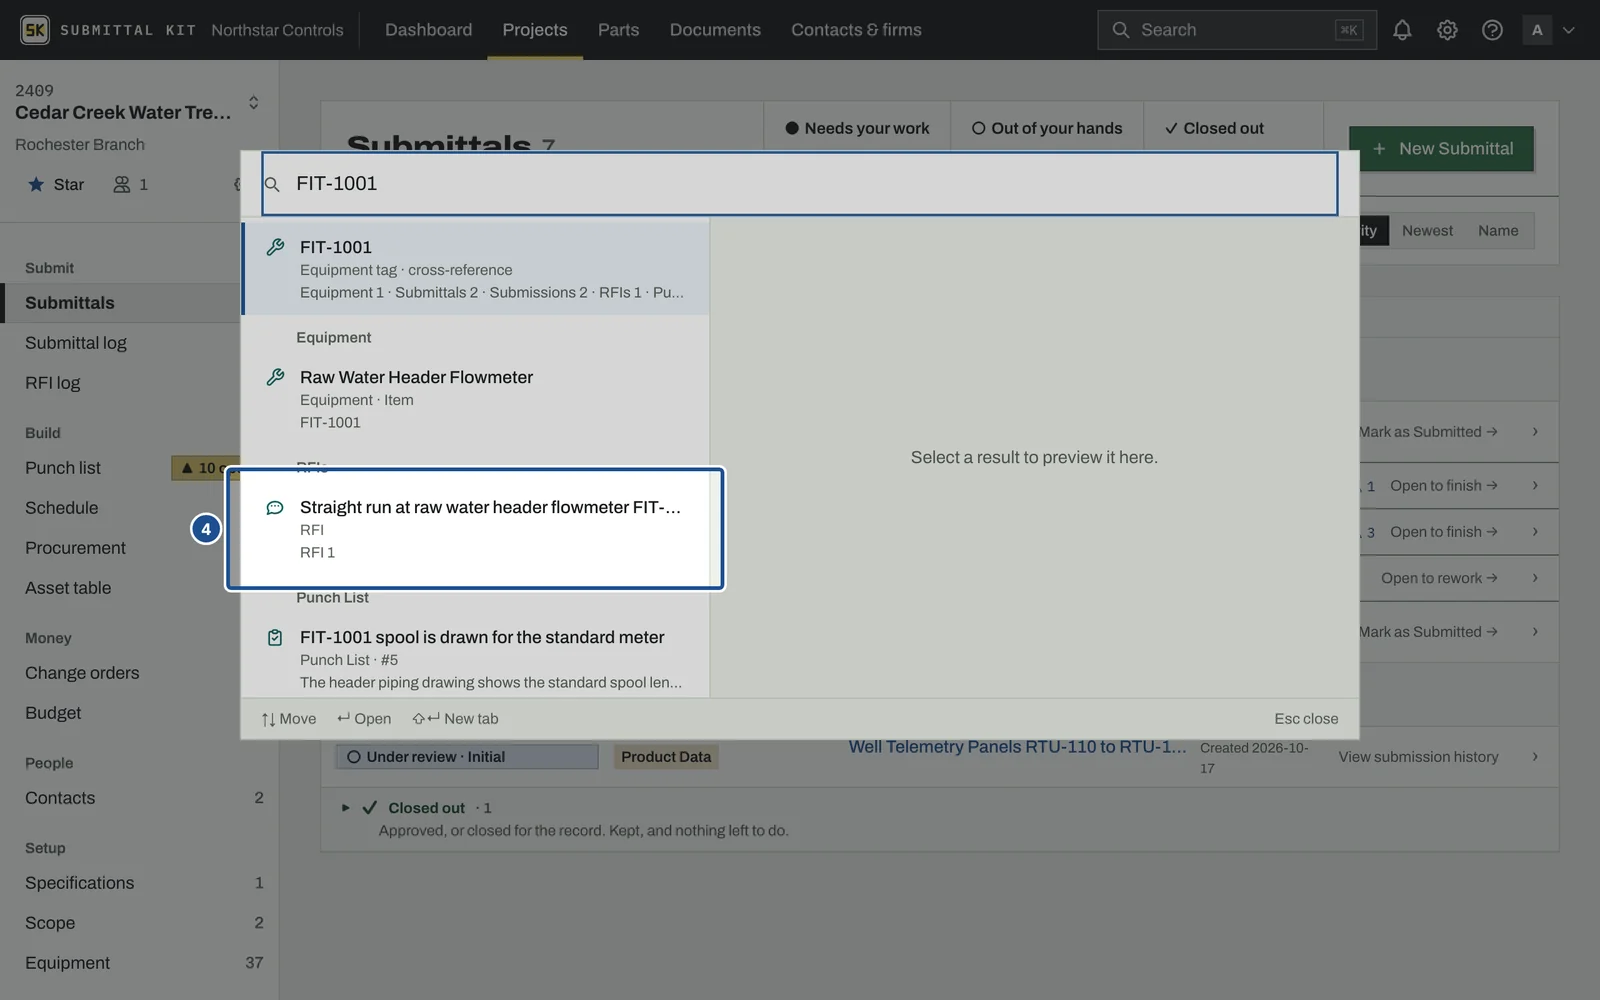1600x1000 pixels.
Task: Filter by Needs your work
Action: (857, 128)
